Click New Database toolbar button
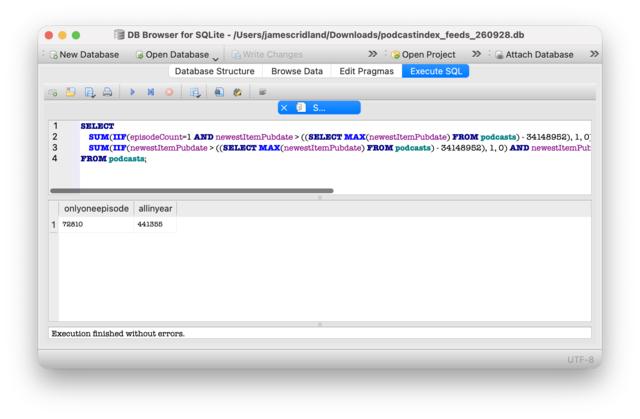This screenshot has width=640, height=419. (84, 55)
